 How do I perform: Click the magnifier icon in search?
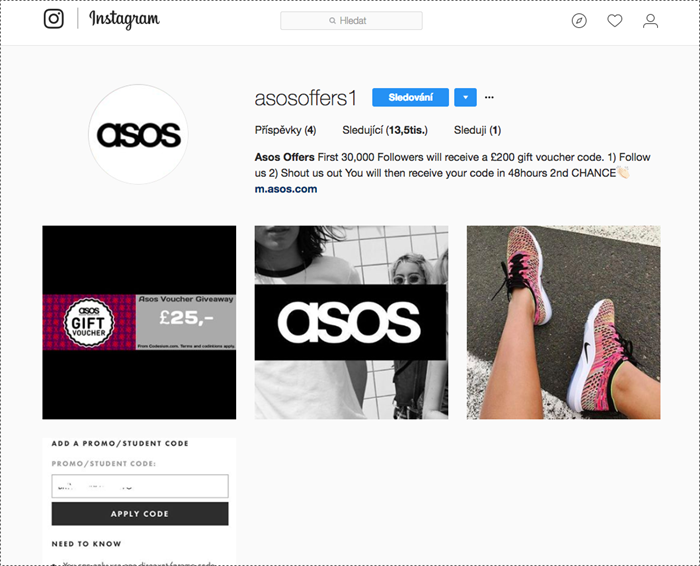point(332,21)
